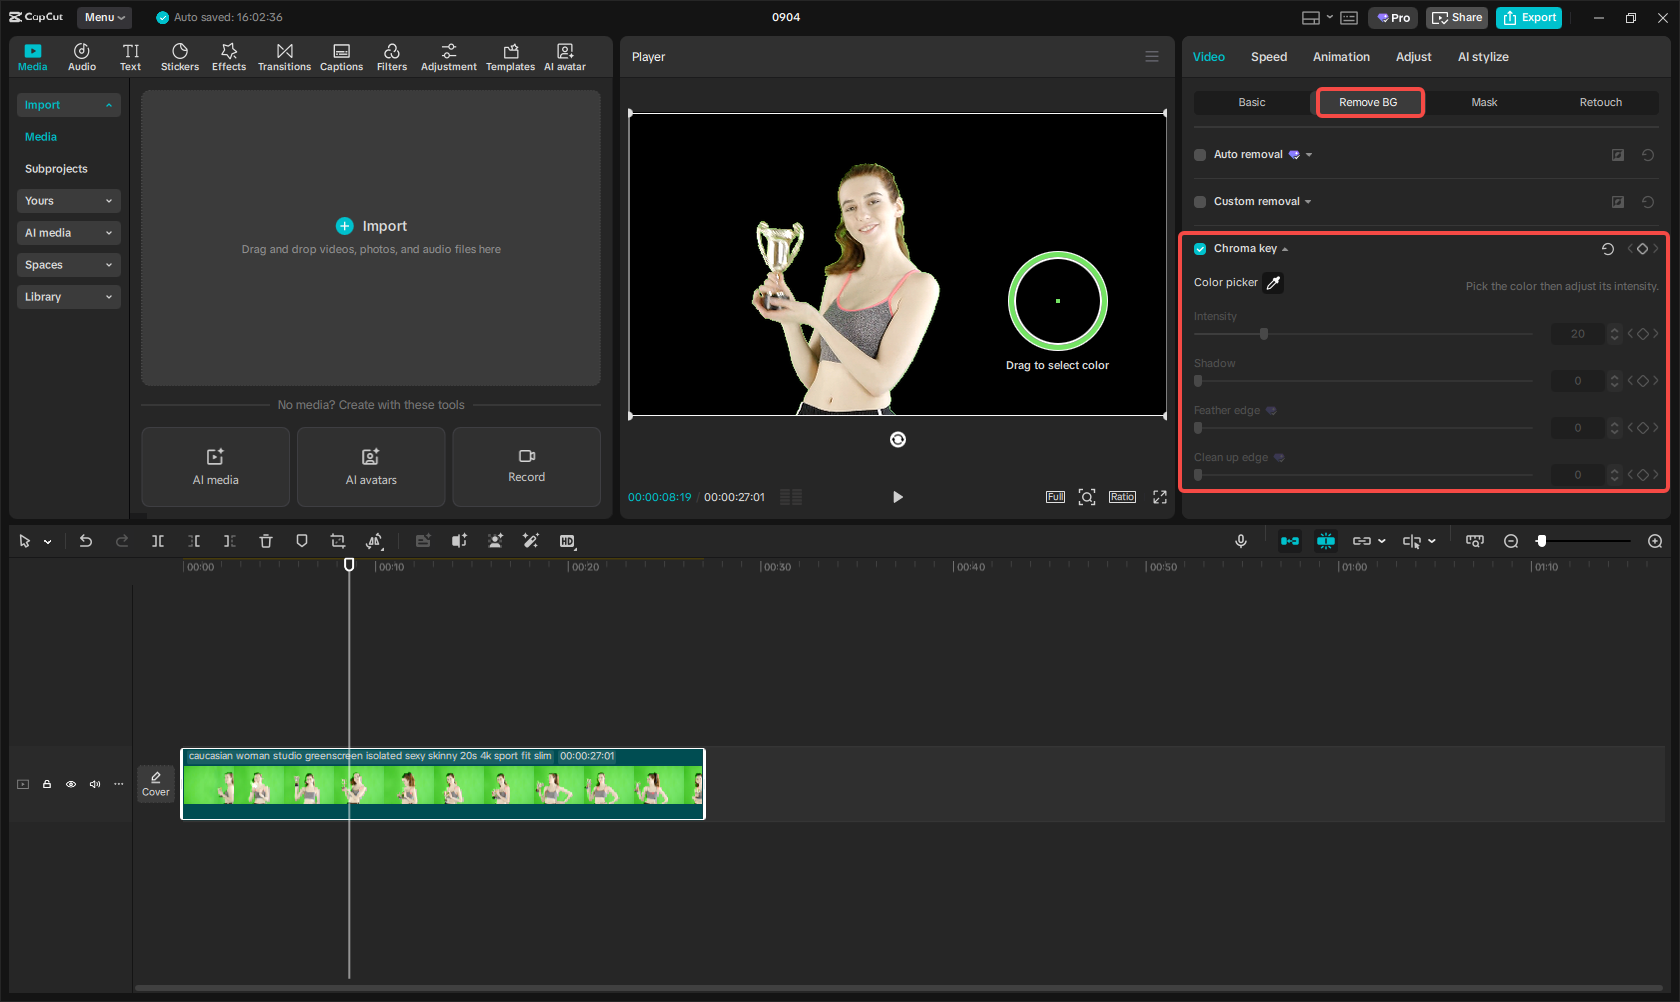Click the Export button

coord(1528,17)
